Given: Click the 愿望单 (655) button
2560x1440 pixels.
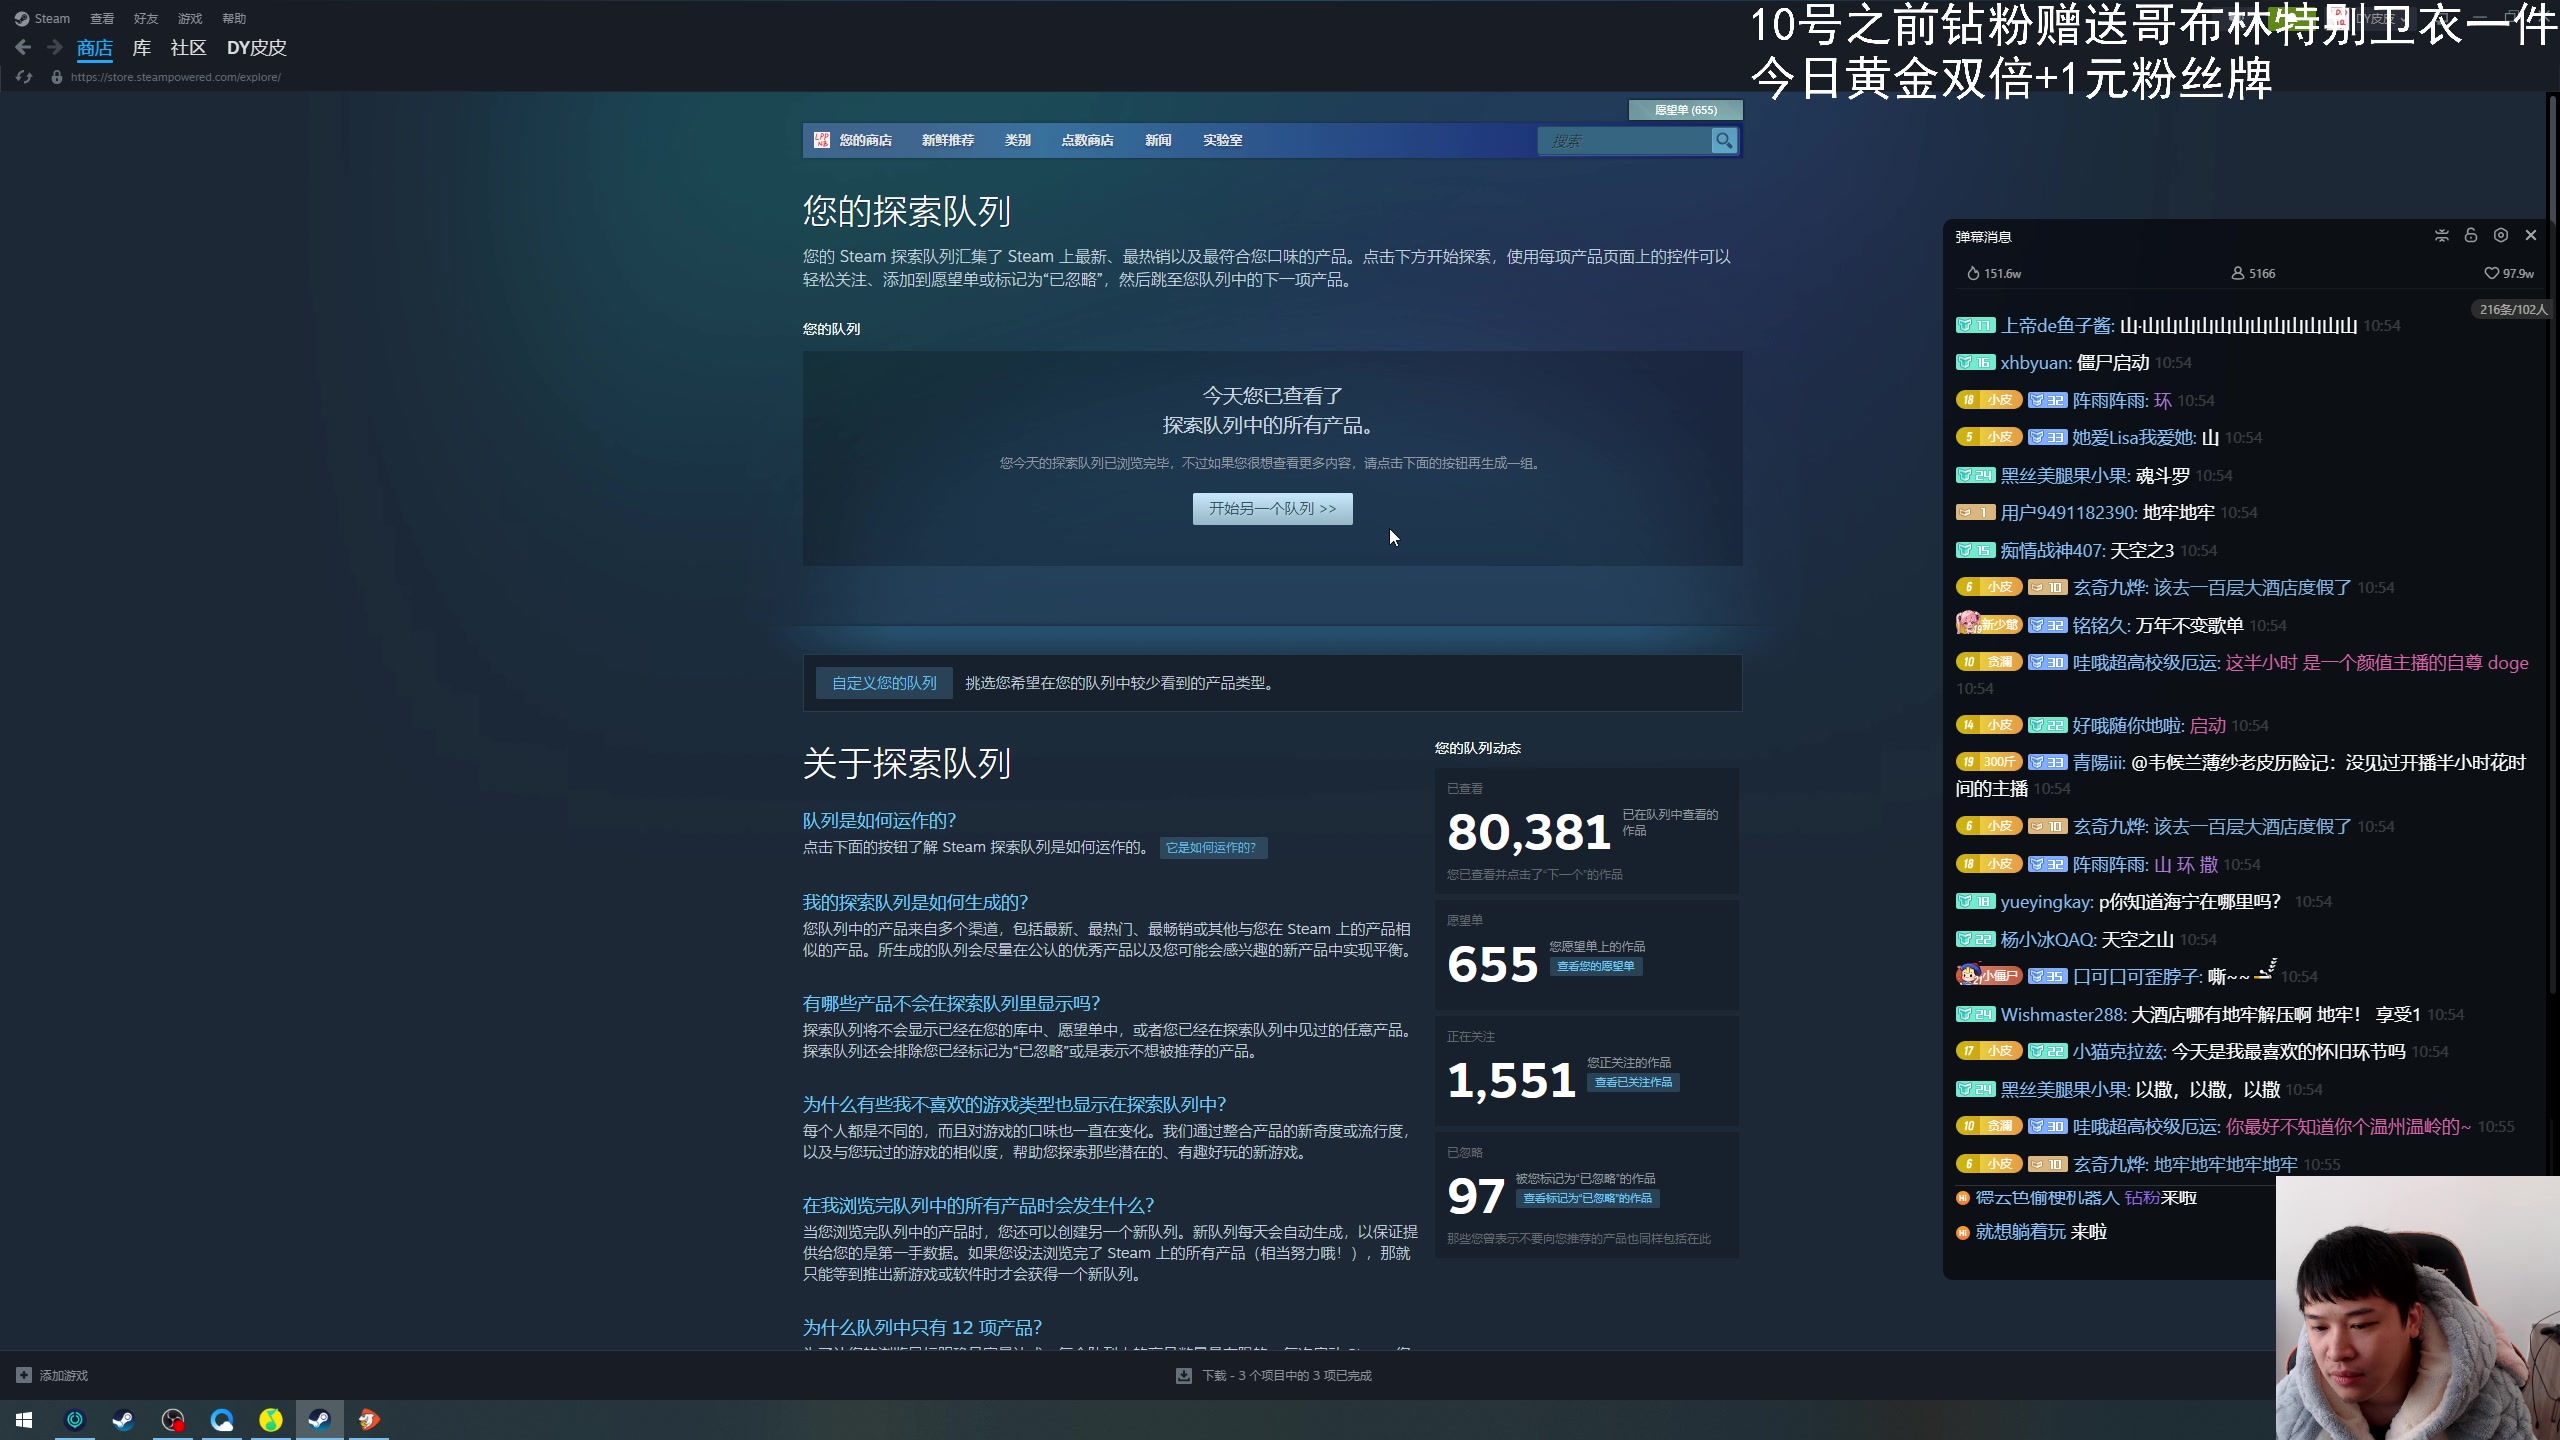Looking at the screenshot, I should click(x=1685, y=110).
